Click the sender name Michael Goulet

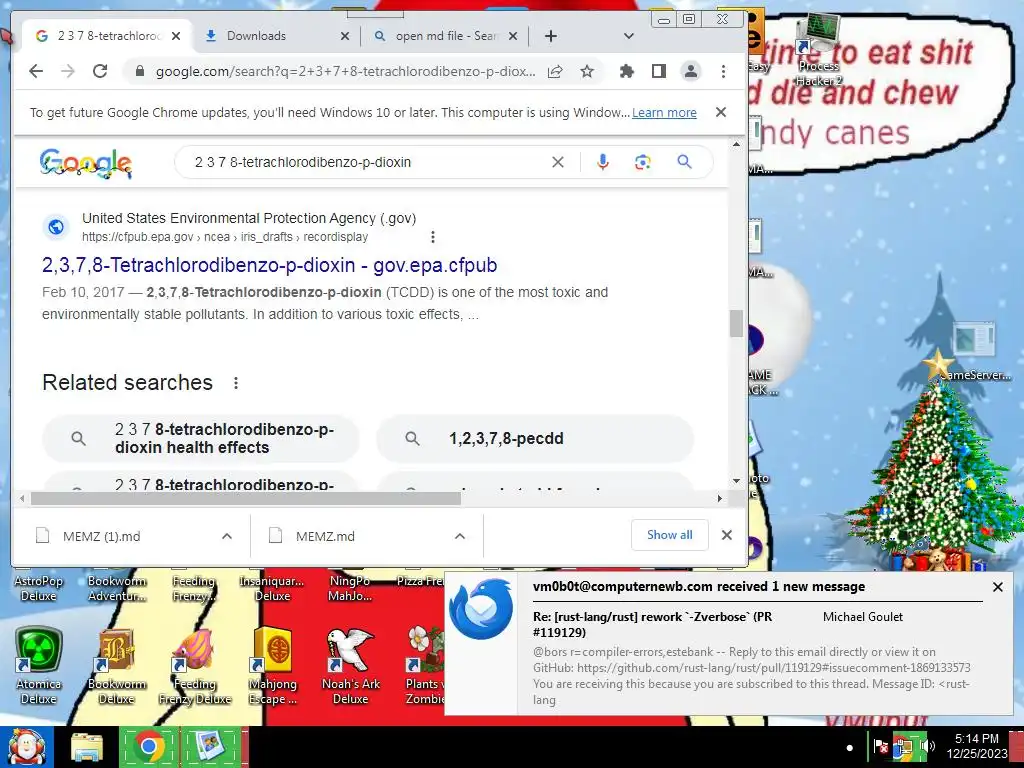(x=863, y=616)
